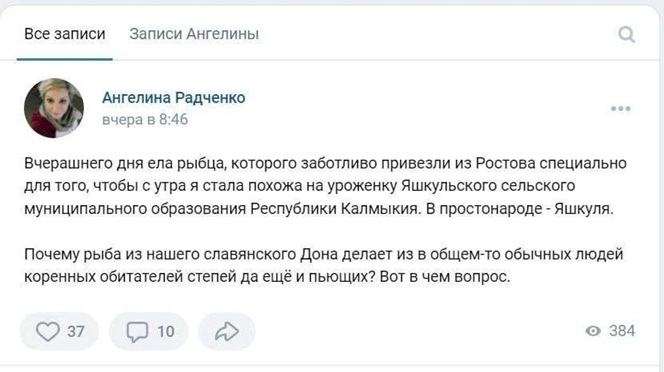Open post options three-dots menu
664x372 pixels.
coord(621,109)
